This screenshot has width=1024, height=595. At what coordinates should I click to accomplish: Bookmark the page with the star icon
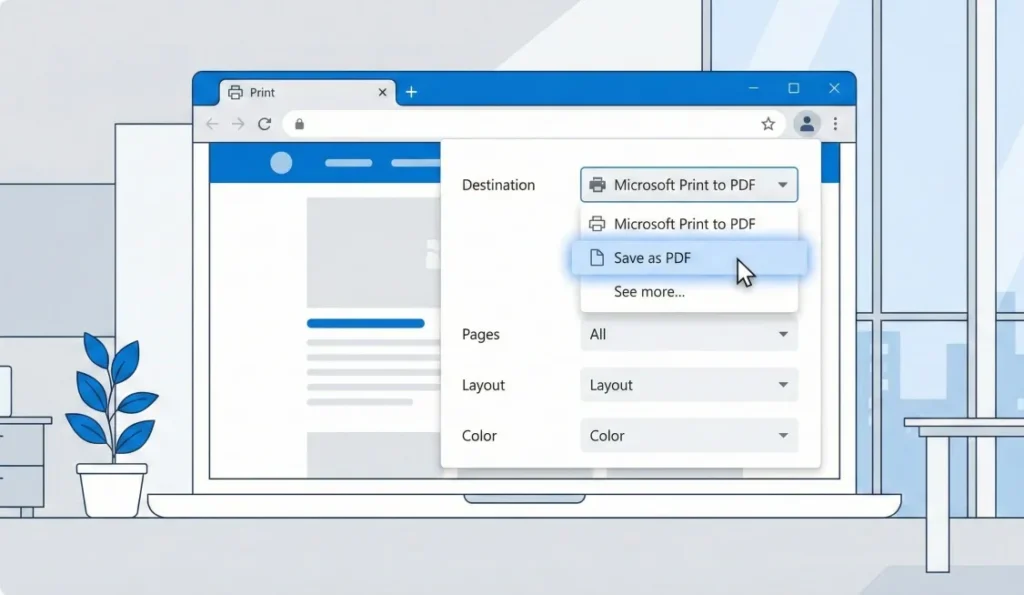pyautogui.click(x=768, y=123)
